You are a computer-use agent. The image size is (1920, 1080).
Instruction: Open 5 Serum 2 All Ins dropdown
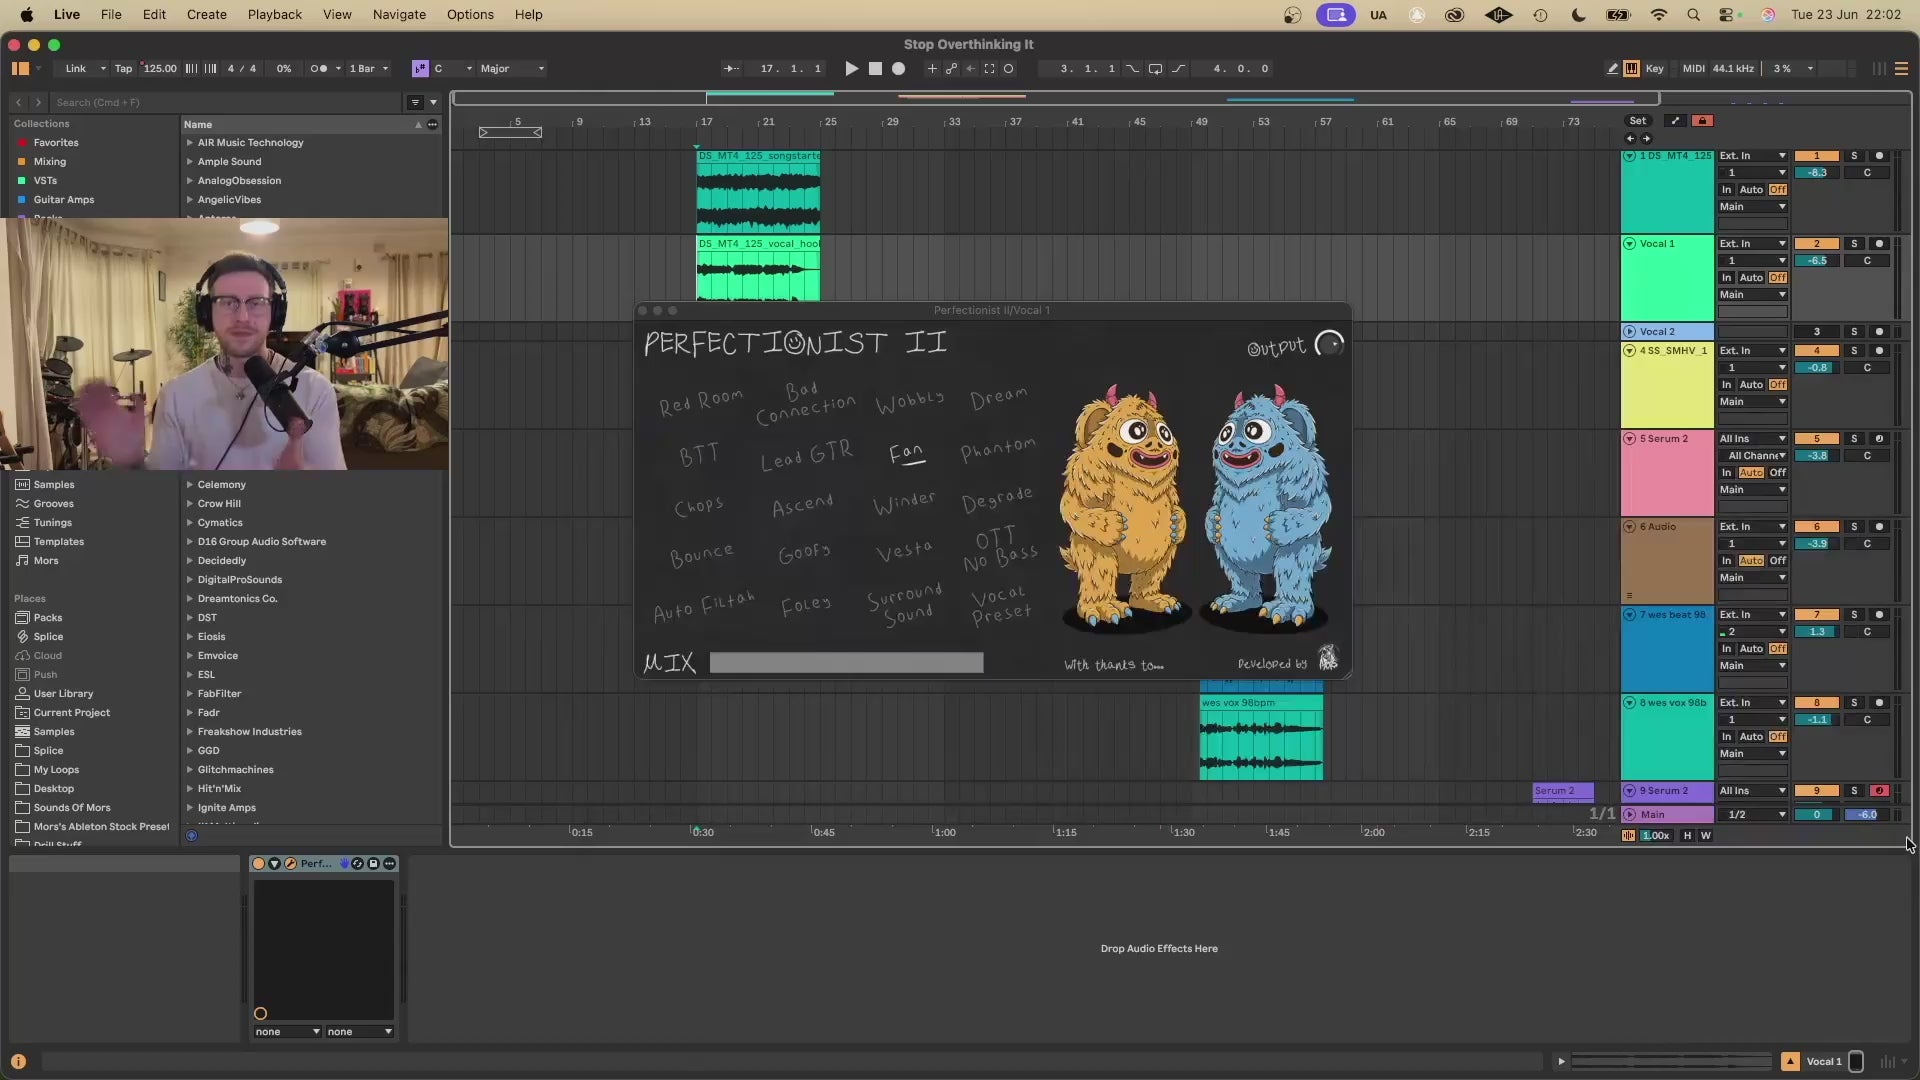click(x=1752, y=439)
